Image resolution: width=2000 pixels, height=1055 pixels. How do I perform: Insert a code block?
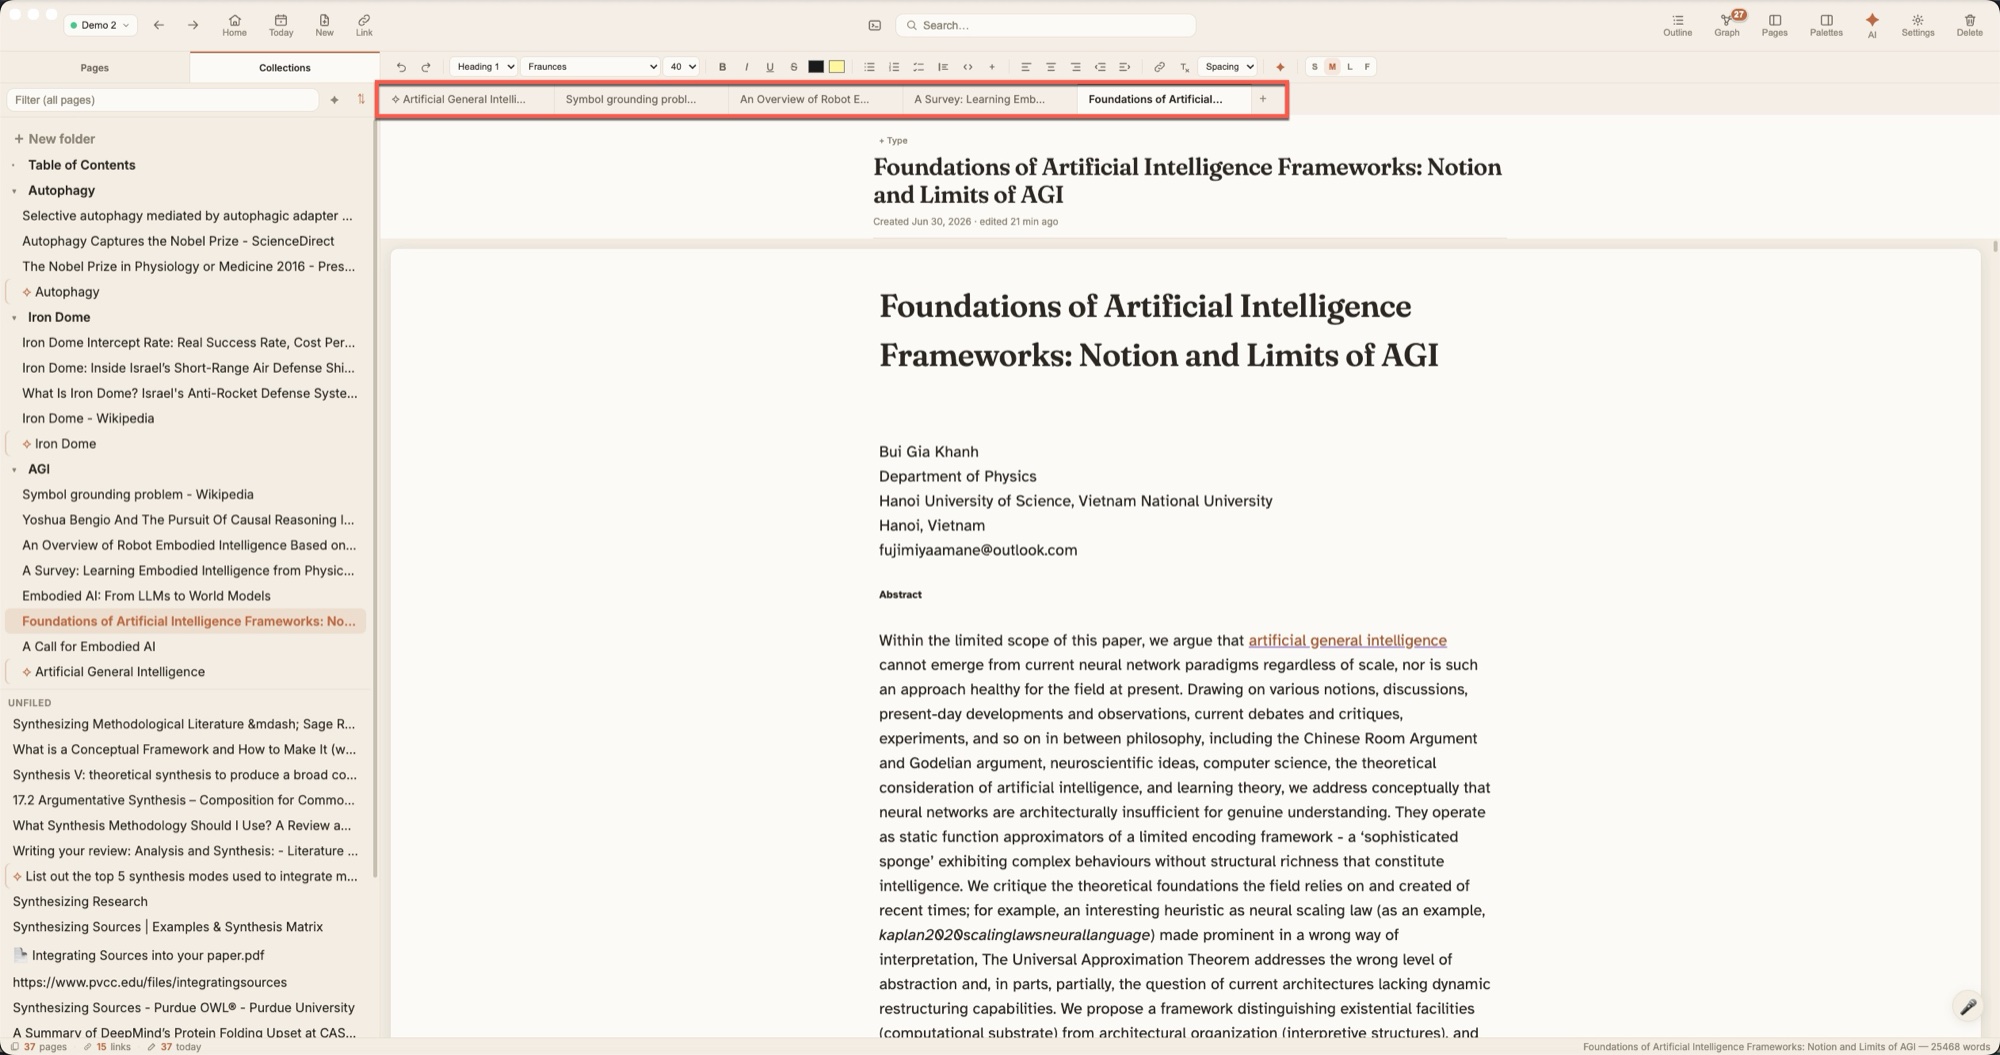967,67
